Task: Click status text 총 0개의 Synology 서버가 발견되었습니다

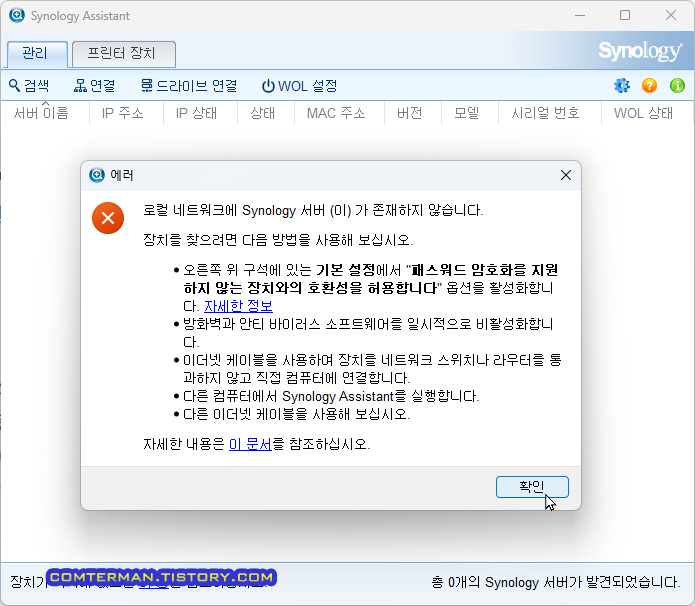Action: tap(556, 582)
